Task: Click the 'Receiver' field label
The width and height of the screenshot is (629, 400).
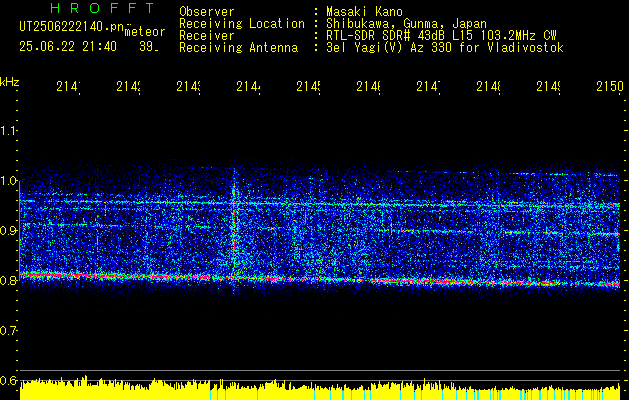Action: click(207, 36)
